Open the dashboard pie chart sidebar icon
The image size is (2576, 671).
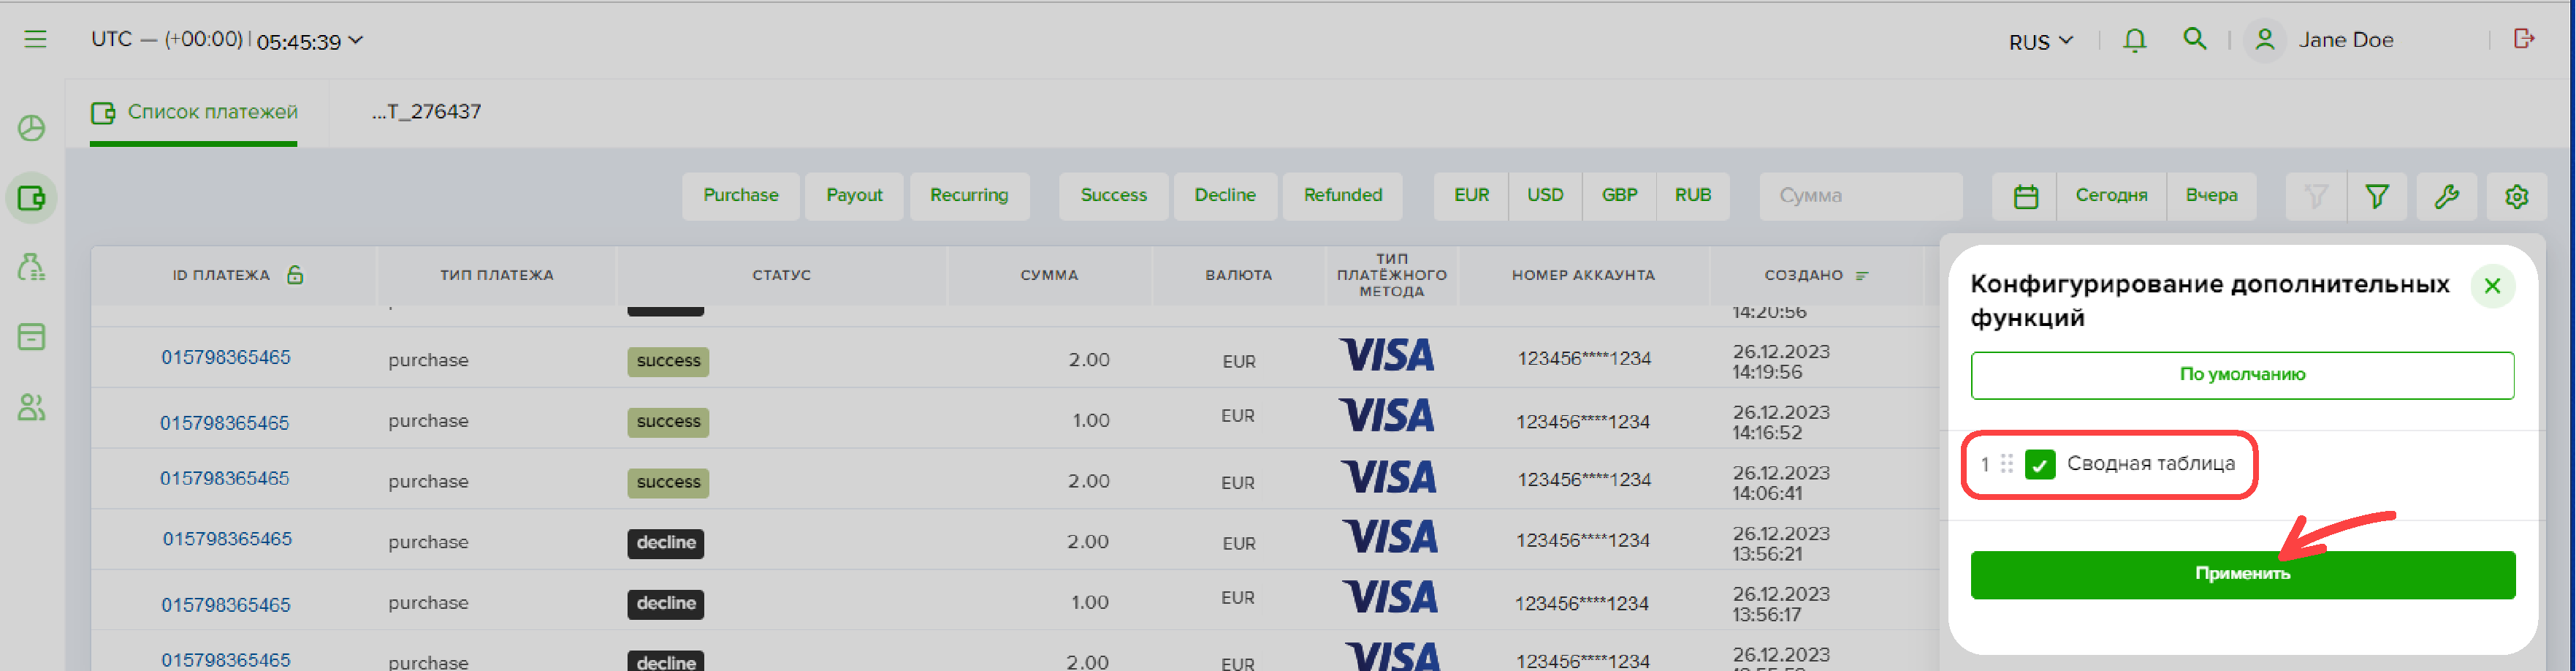click(32, 128)
